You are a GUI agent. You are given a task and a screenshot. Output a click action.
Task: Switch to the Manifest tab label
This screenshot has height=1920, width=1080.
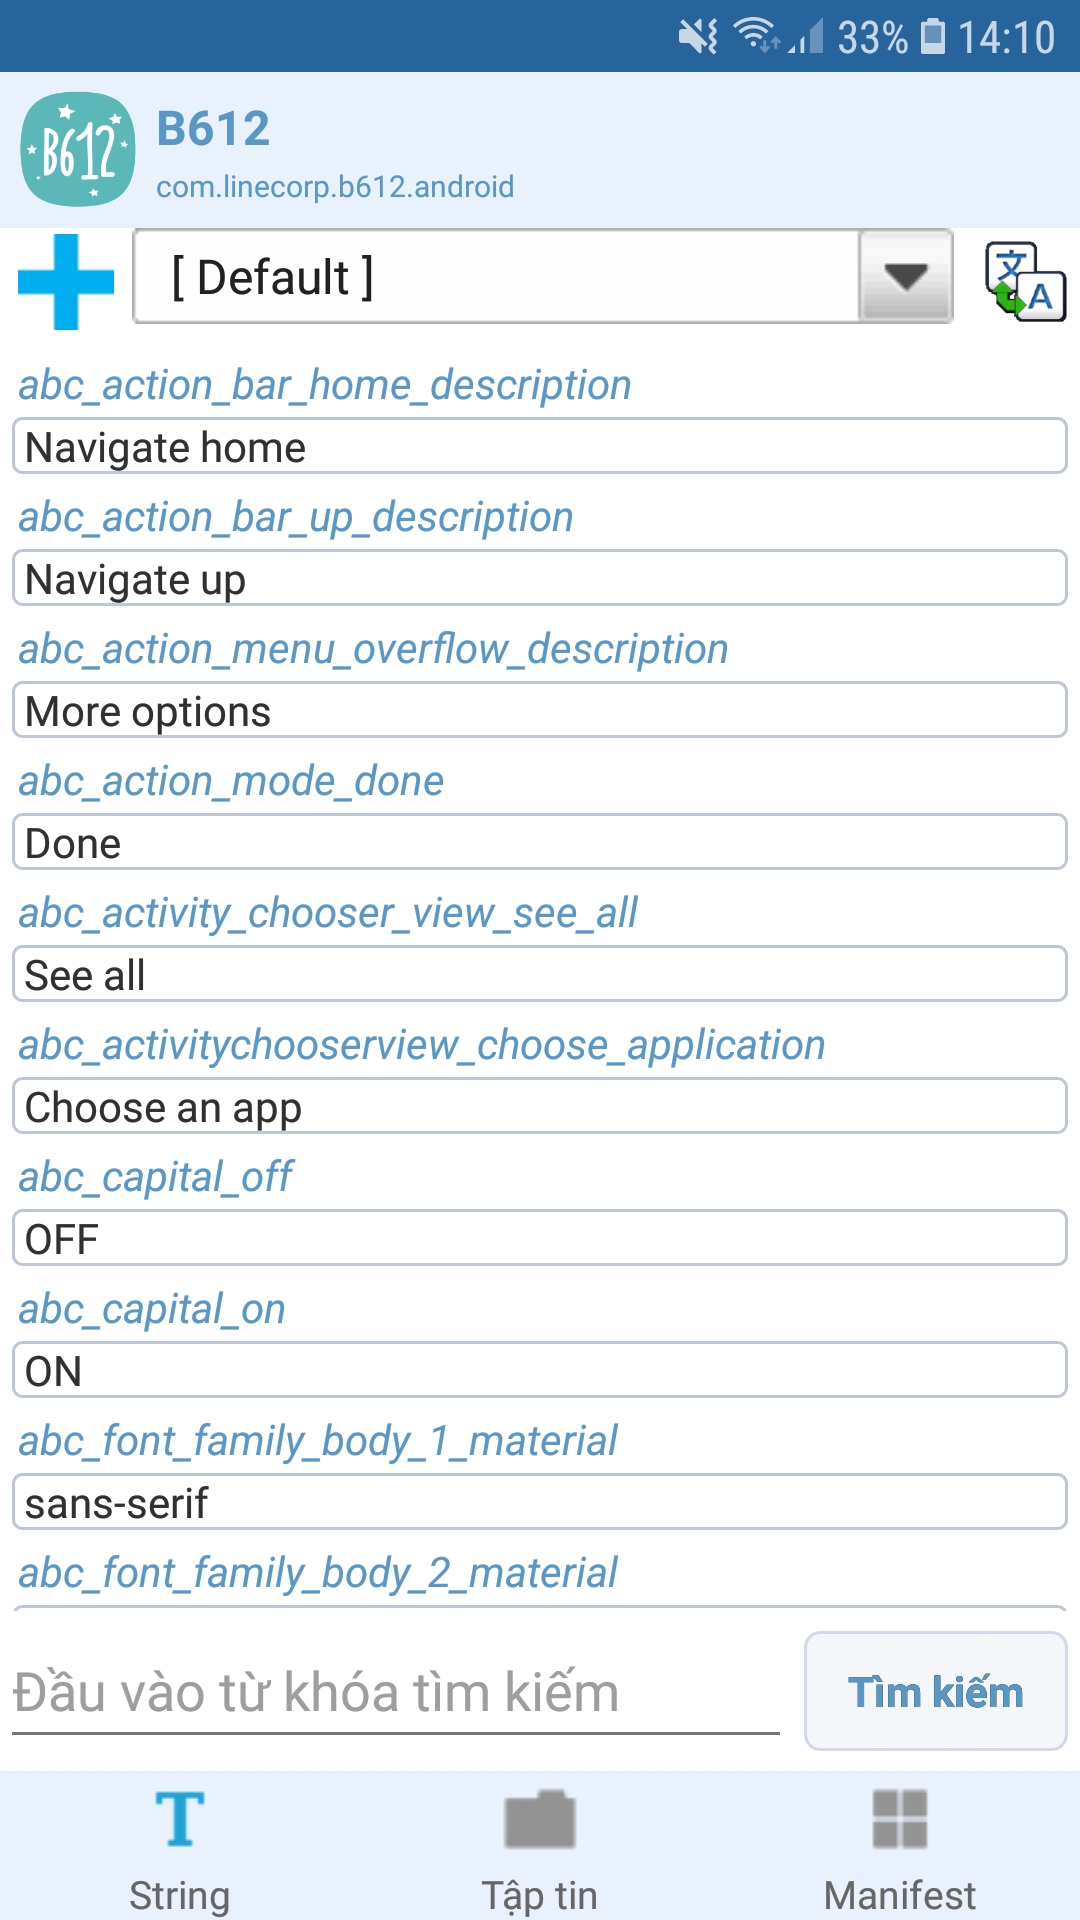(x=900, y=1895)
